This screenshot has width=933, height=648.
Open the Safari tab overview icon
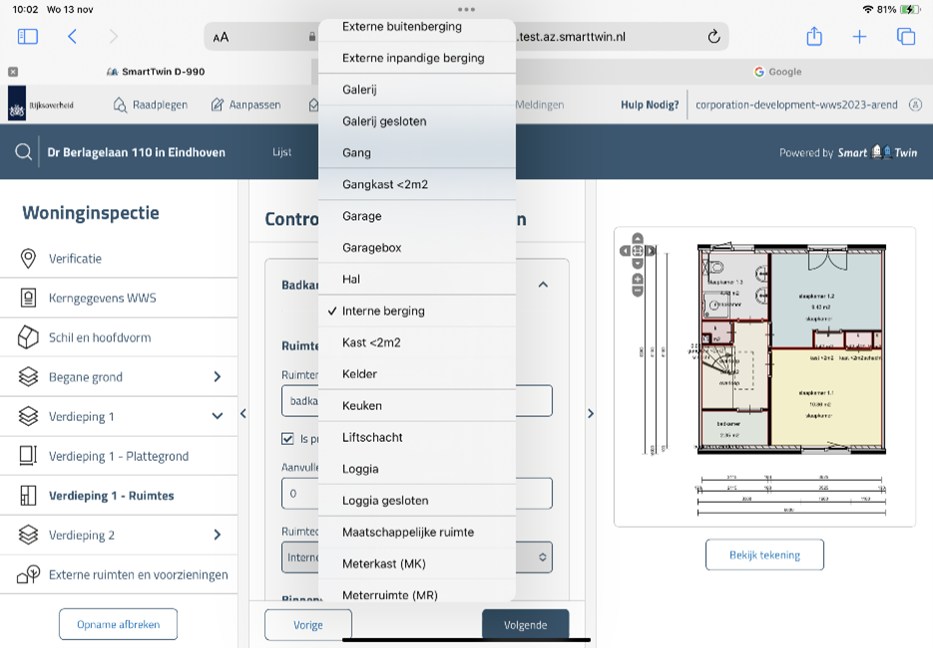tap(906, 37)
